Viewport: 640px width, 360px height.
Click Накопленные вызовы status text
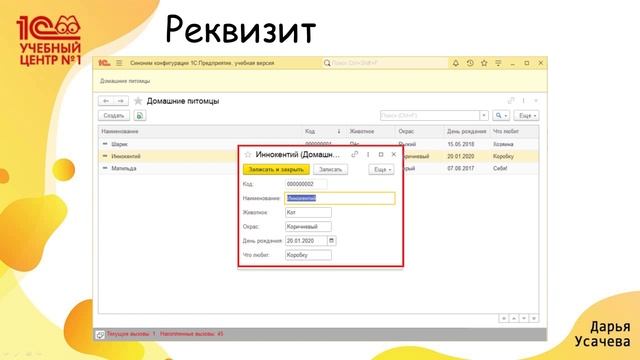[192, 334]
